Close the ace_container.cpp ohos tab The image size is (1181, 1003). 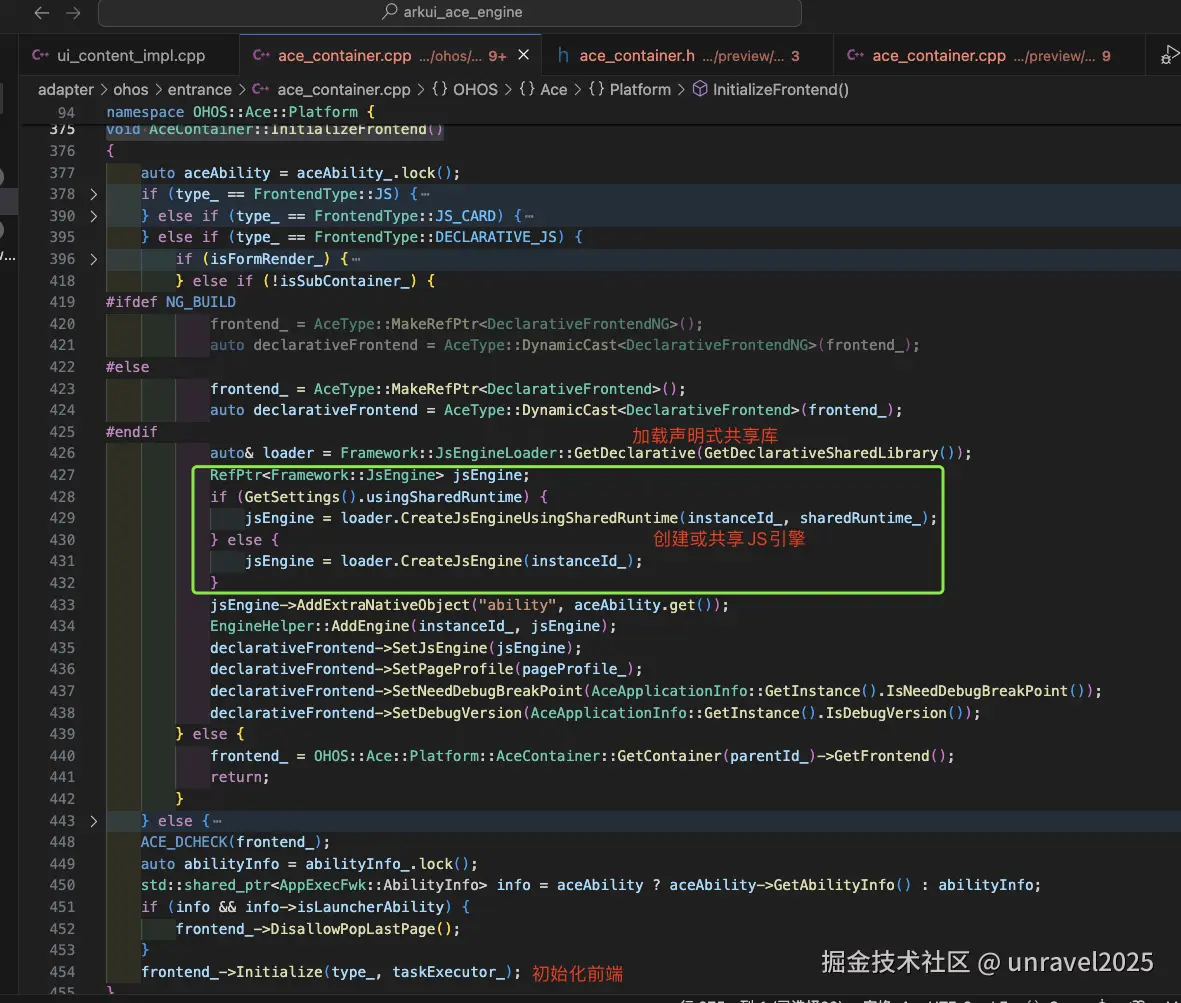(x=523, y=55)
